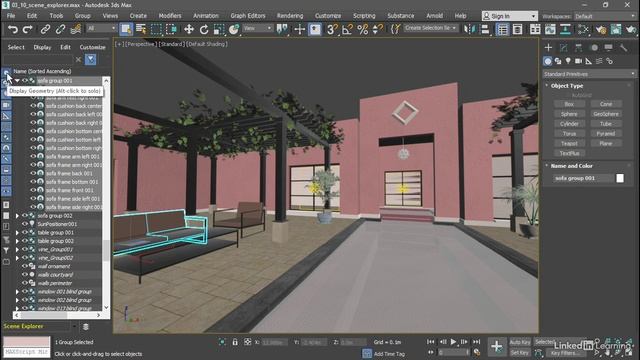This screenshot has height=360, width=640.
Task: Toggle the Spinner Snap button
Action: (x=378, y=29)
